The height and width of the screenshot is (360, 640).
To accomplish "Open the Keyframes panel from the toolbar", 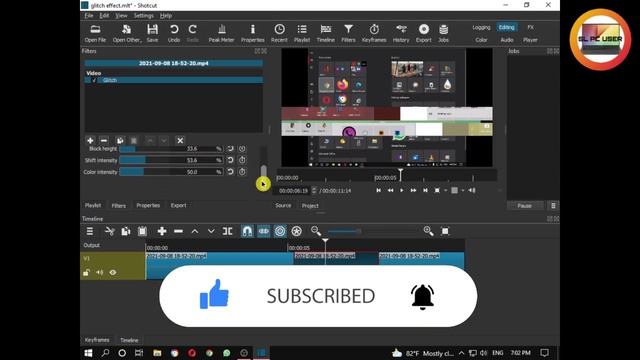I will (x=374, y=33).
